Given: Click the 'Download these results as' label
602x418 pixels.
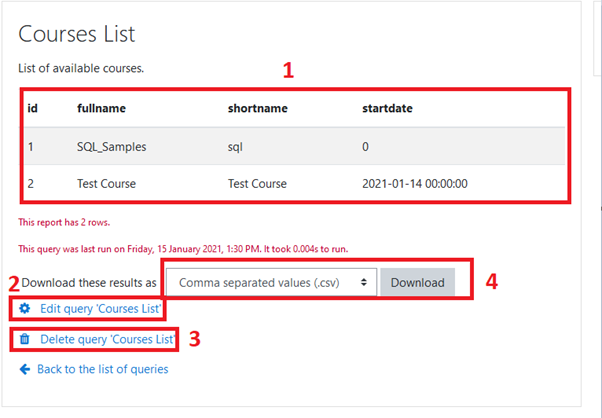Looking at the screenshot, I should (x=90, y=282).
